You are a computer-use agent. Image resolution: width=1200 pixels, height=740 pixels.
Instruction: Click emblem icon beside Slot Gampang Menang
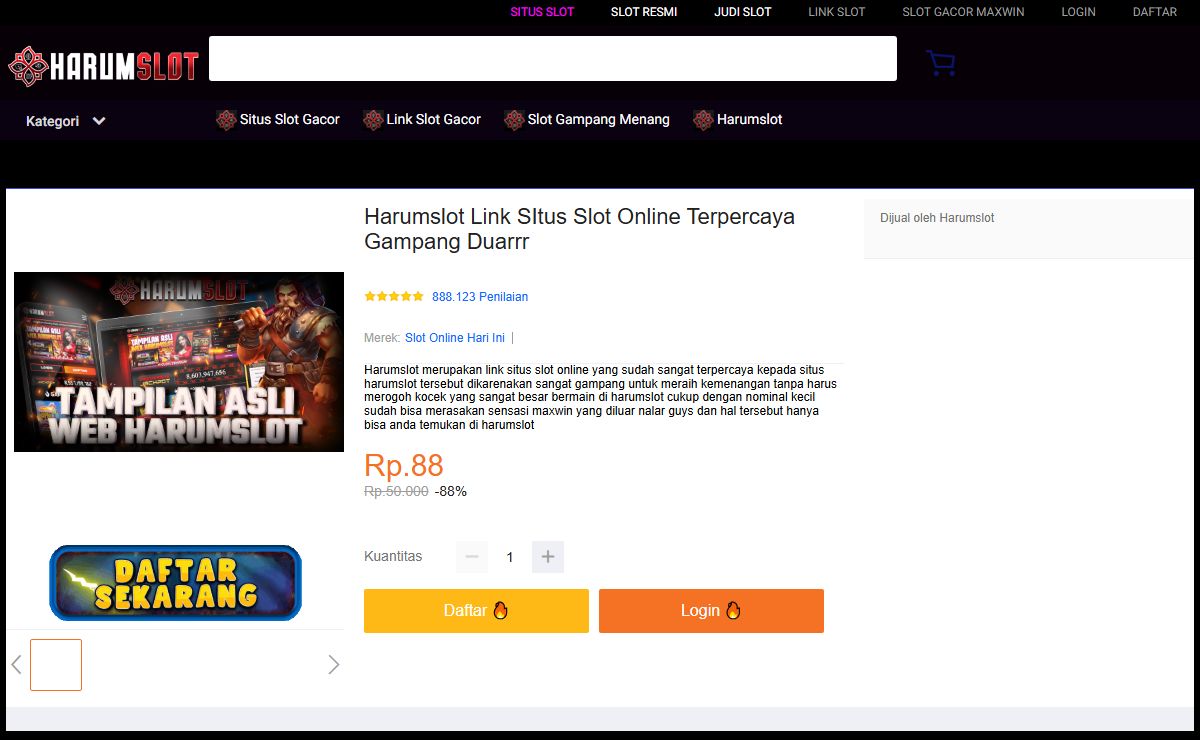tap(514, 120)
